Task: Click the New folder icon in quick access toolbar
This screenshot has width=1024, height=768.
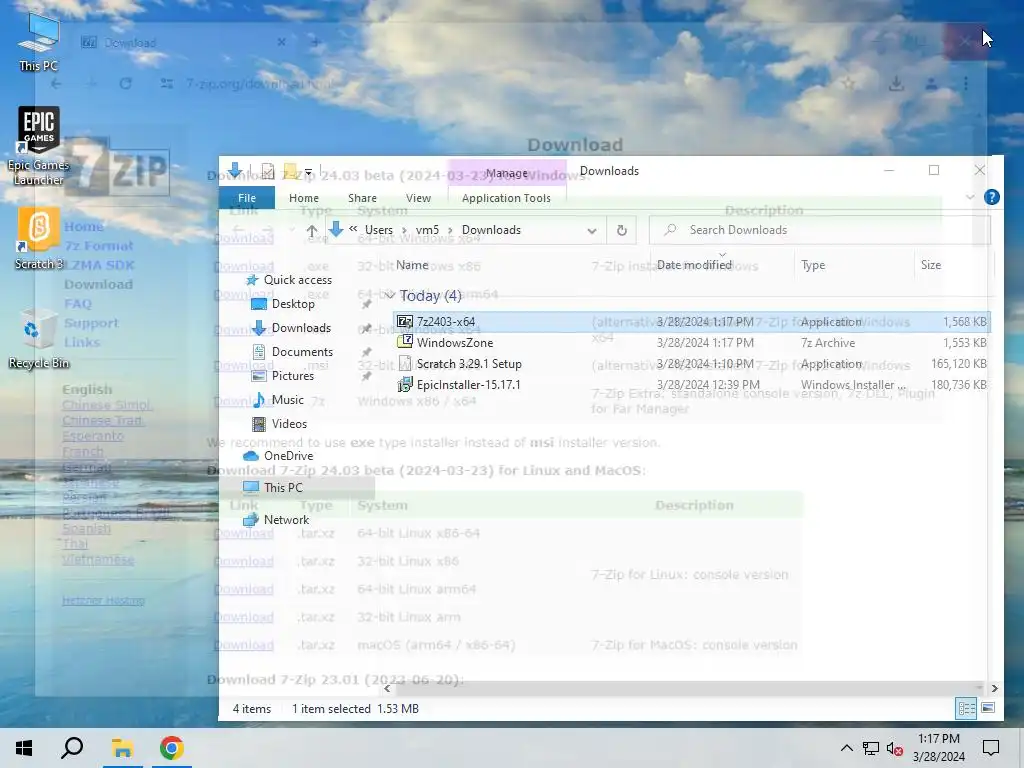Action: [x=290, y=171]
